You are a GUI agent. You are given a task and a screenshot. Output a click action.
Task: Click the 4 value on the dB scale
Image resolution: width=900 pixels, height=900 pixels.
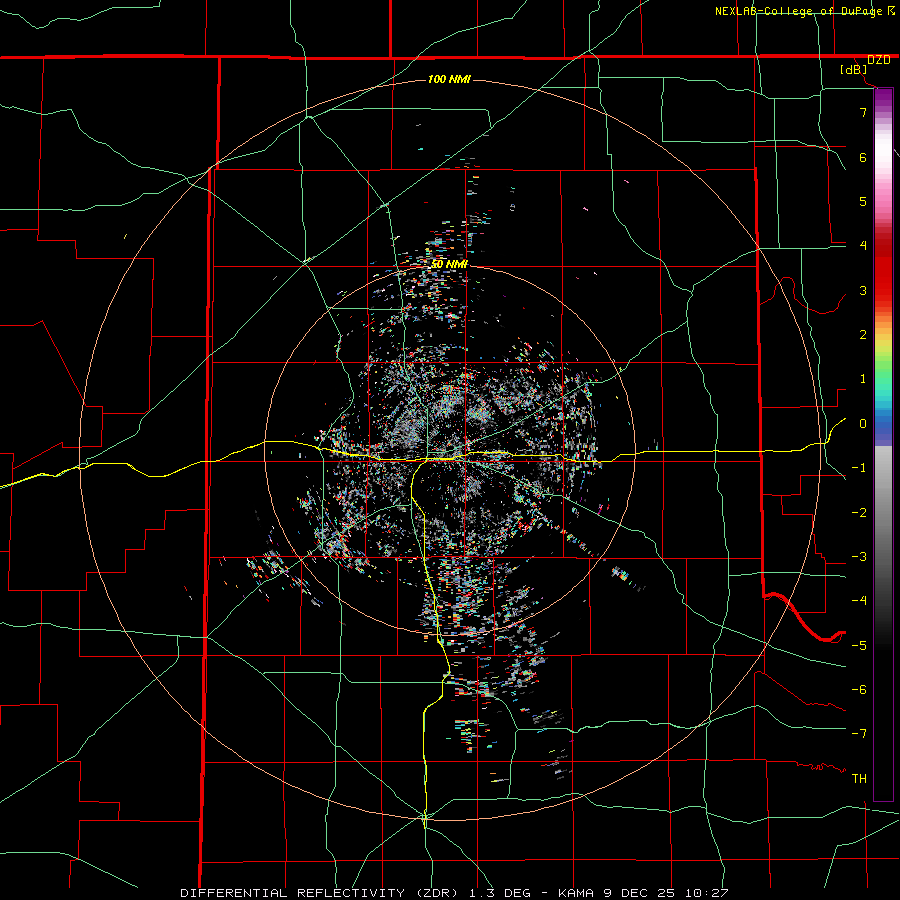(863, 246)
